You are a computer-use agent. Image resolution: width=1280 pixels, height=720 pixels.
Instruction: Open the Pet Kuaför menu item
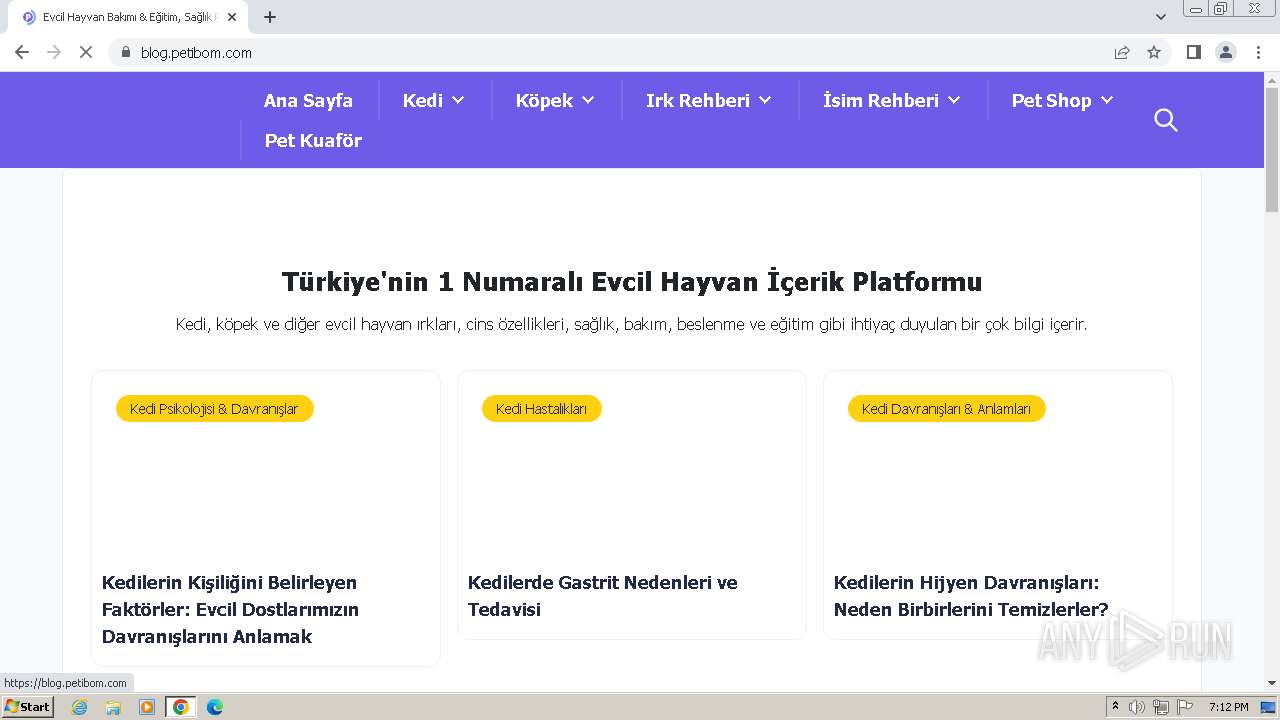[x=313, y=140]
